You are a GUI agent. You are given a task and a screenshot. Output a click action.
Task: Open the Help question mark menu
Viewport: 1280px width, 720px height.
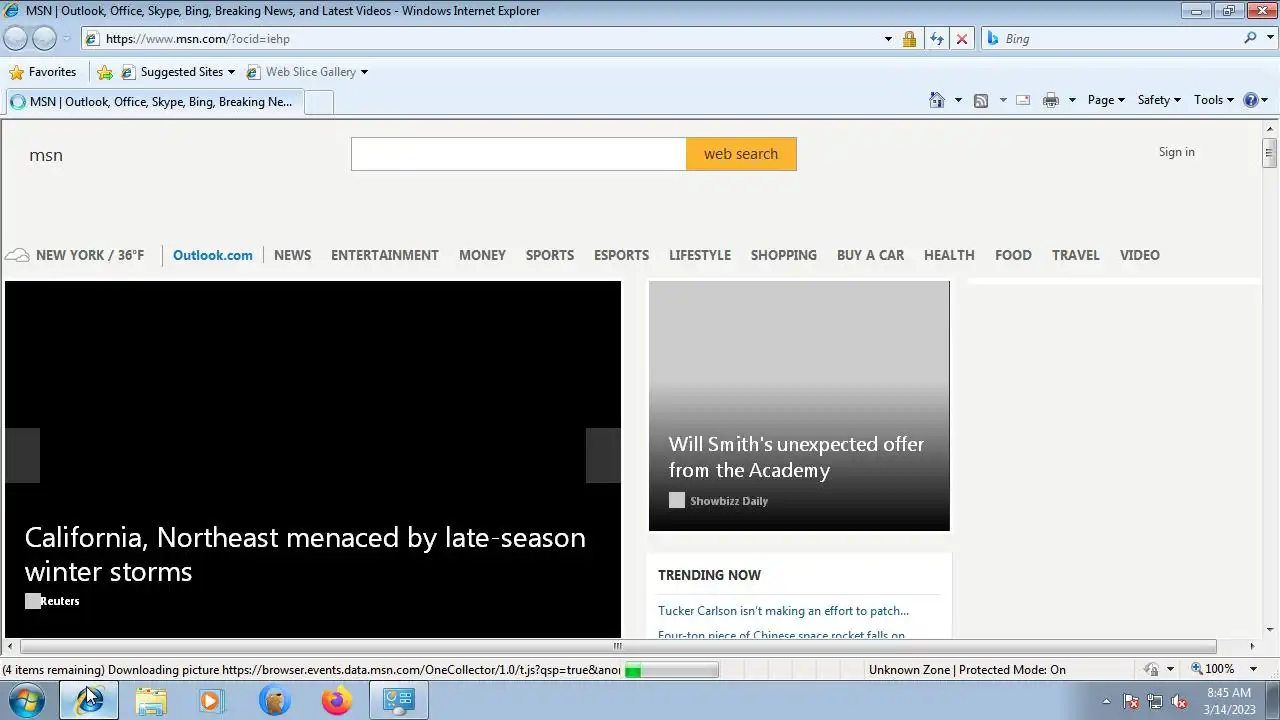tap(1255, 100)
